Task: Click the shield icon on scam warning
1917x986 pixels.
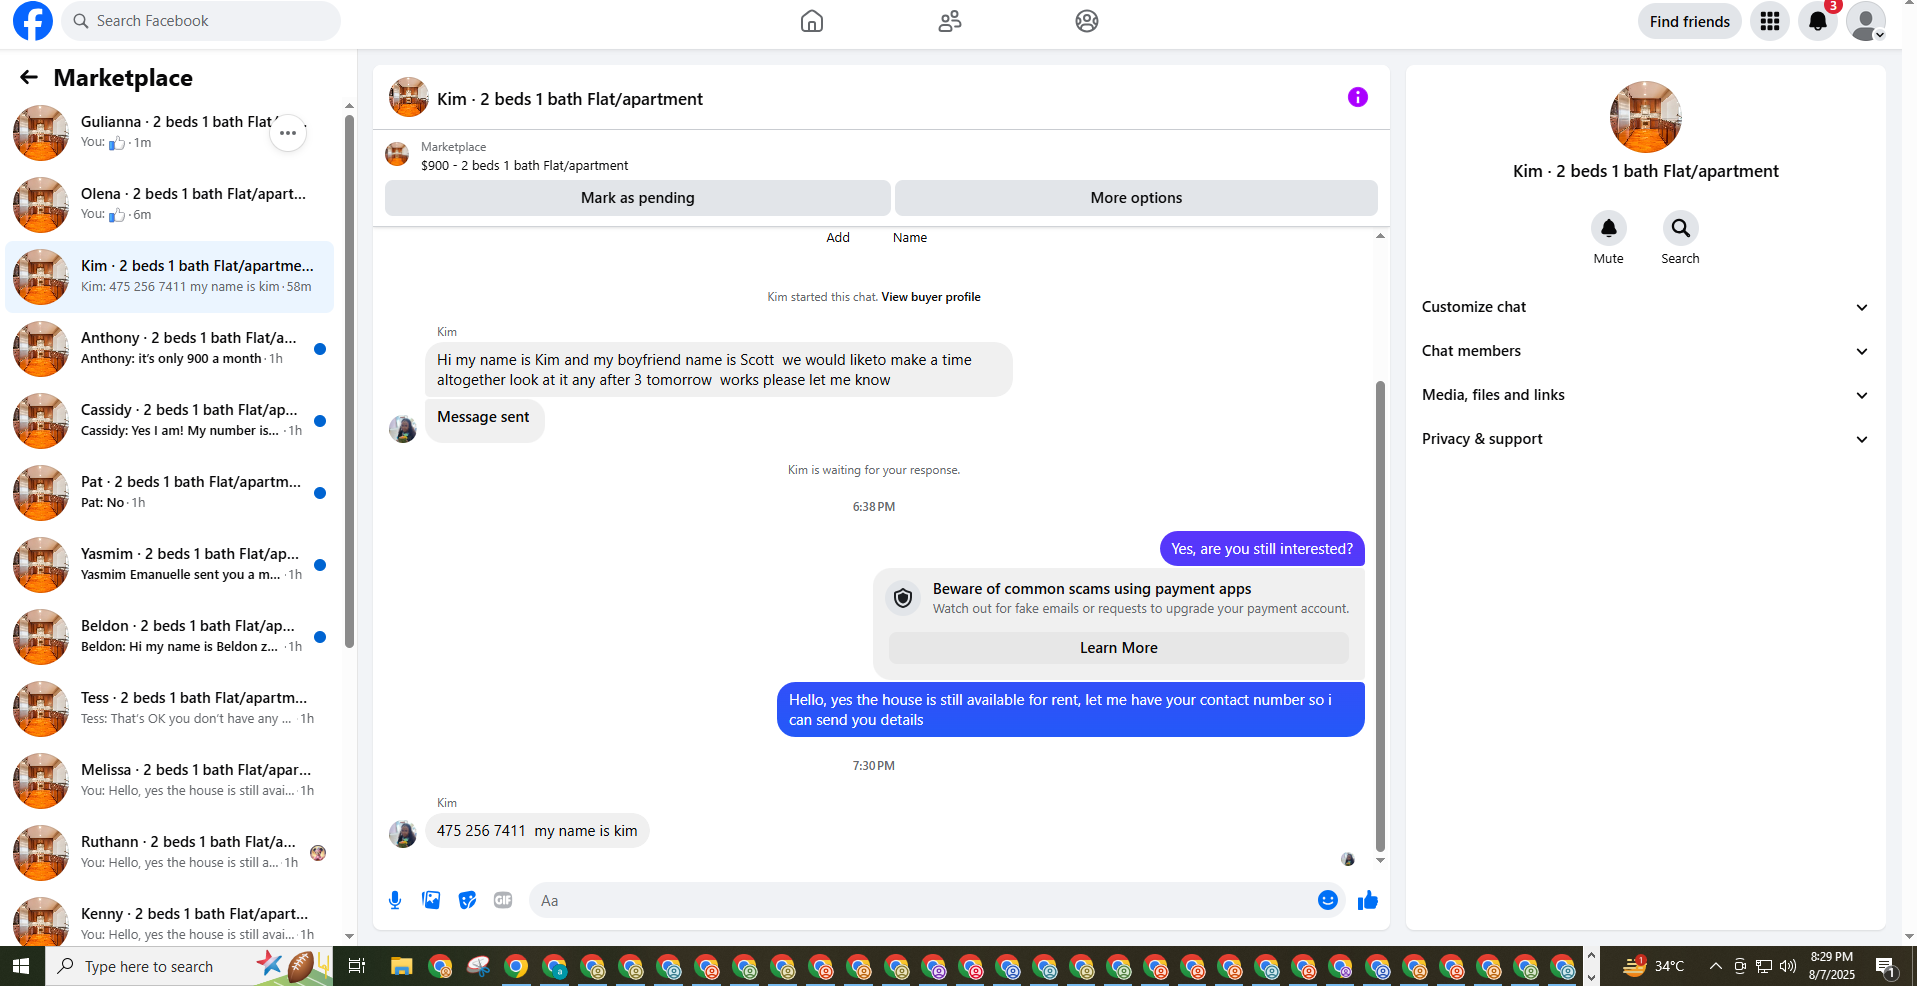Action: pyautogui.click(x=903, y=598)
